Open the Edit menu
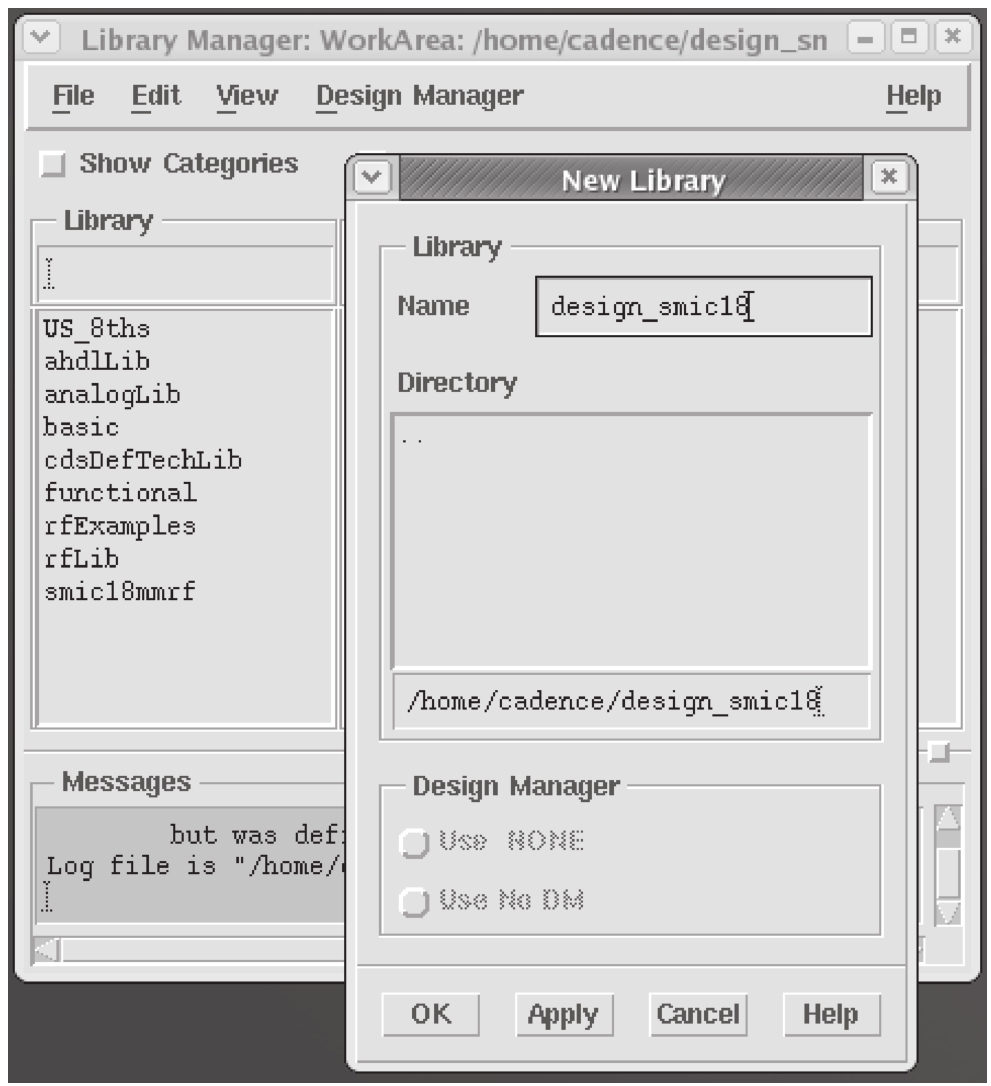The image size is (991, 1086). [x=156, y=97]
